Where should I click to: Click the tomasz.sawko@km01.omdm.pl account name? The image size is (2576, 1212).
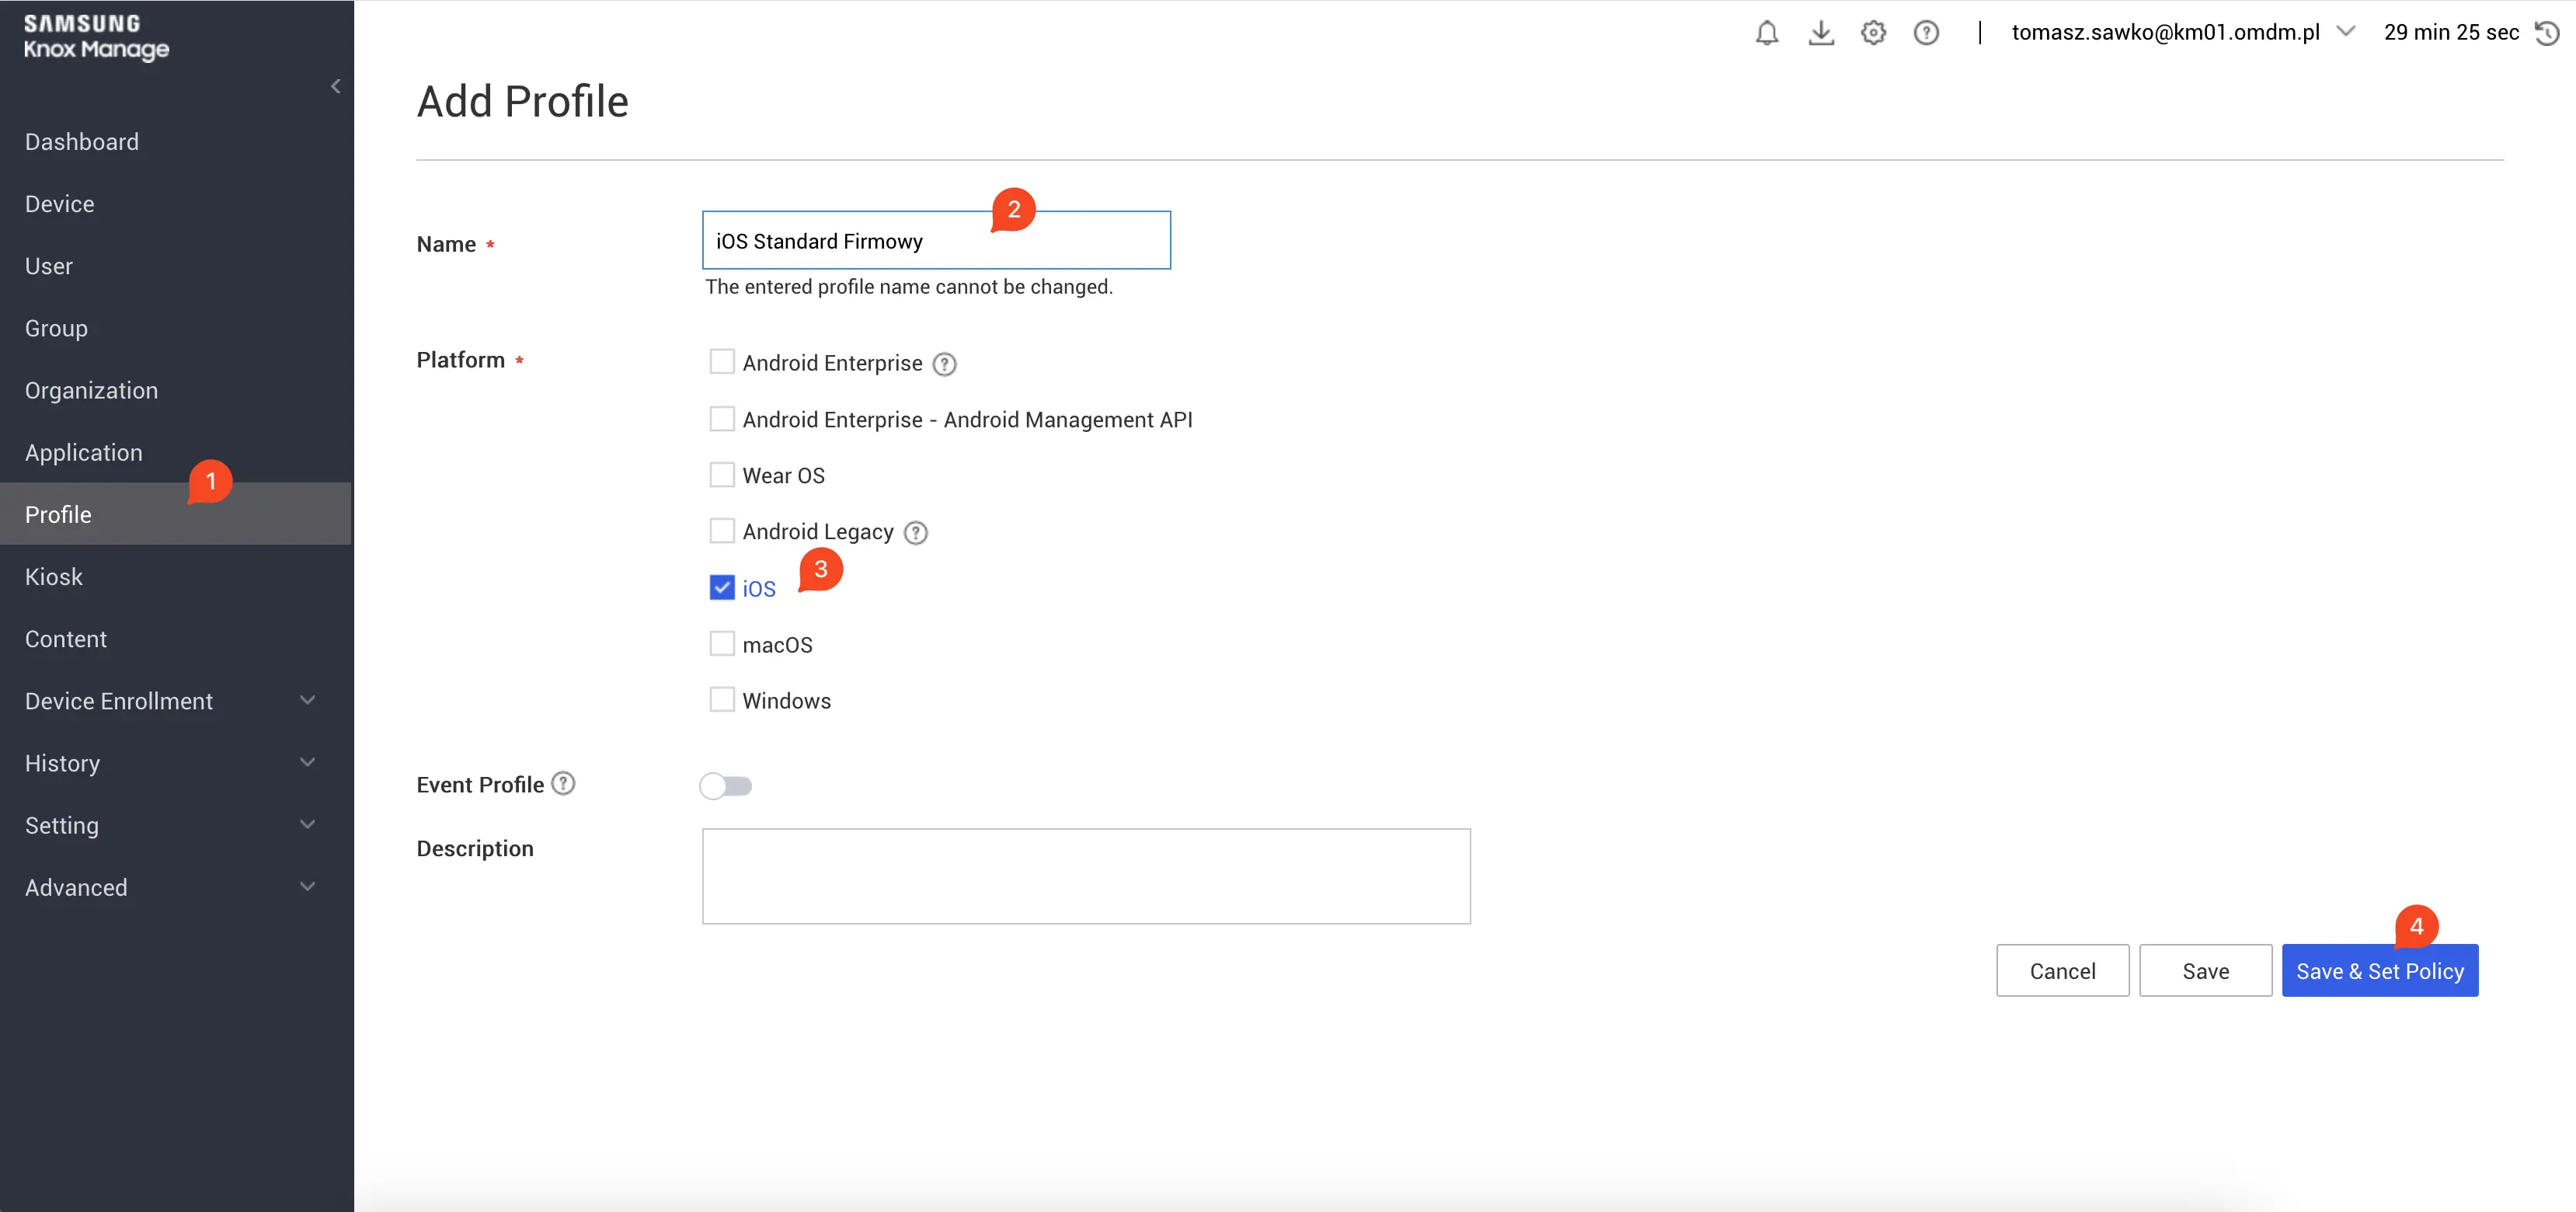click(x=2165, y=32)
